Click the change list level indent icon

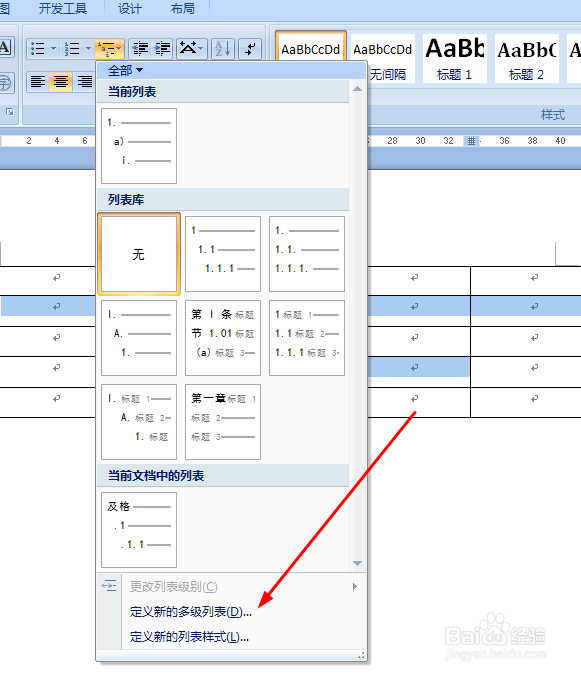[109, 586]
